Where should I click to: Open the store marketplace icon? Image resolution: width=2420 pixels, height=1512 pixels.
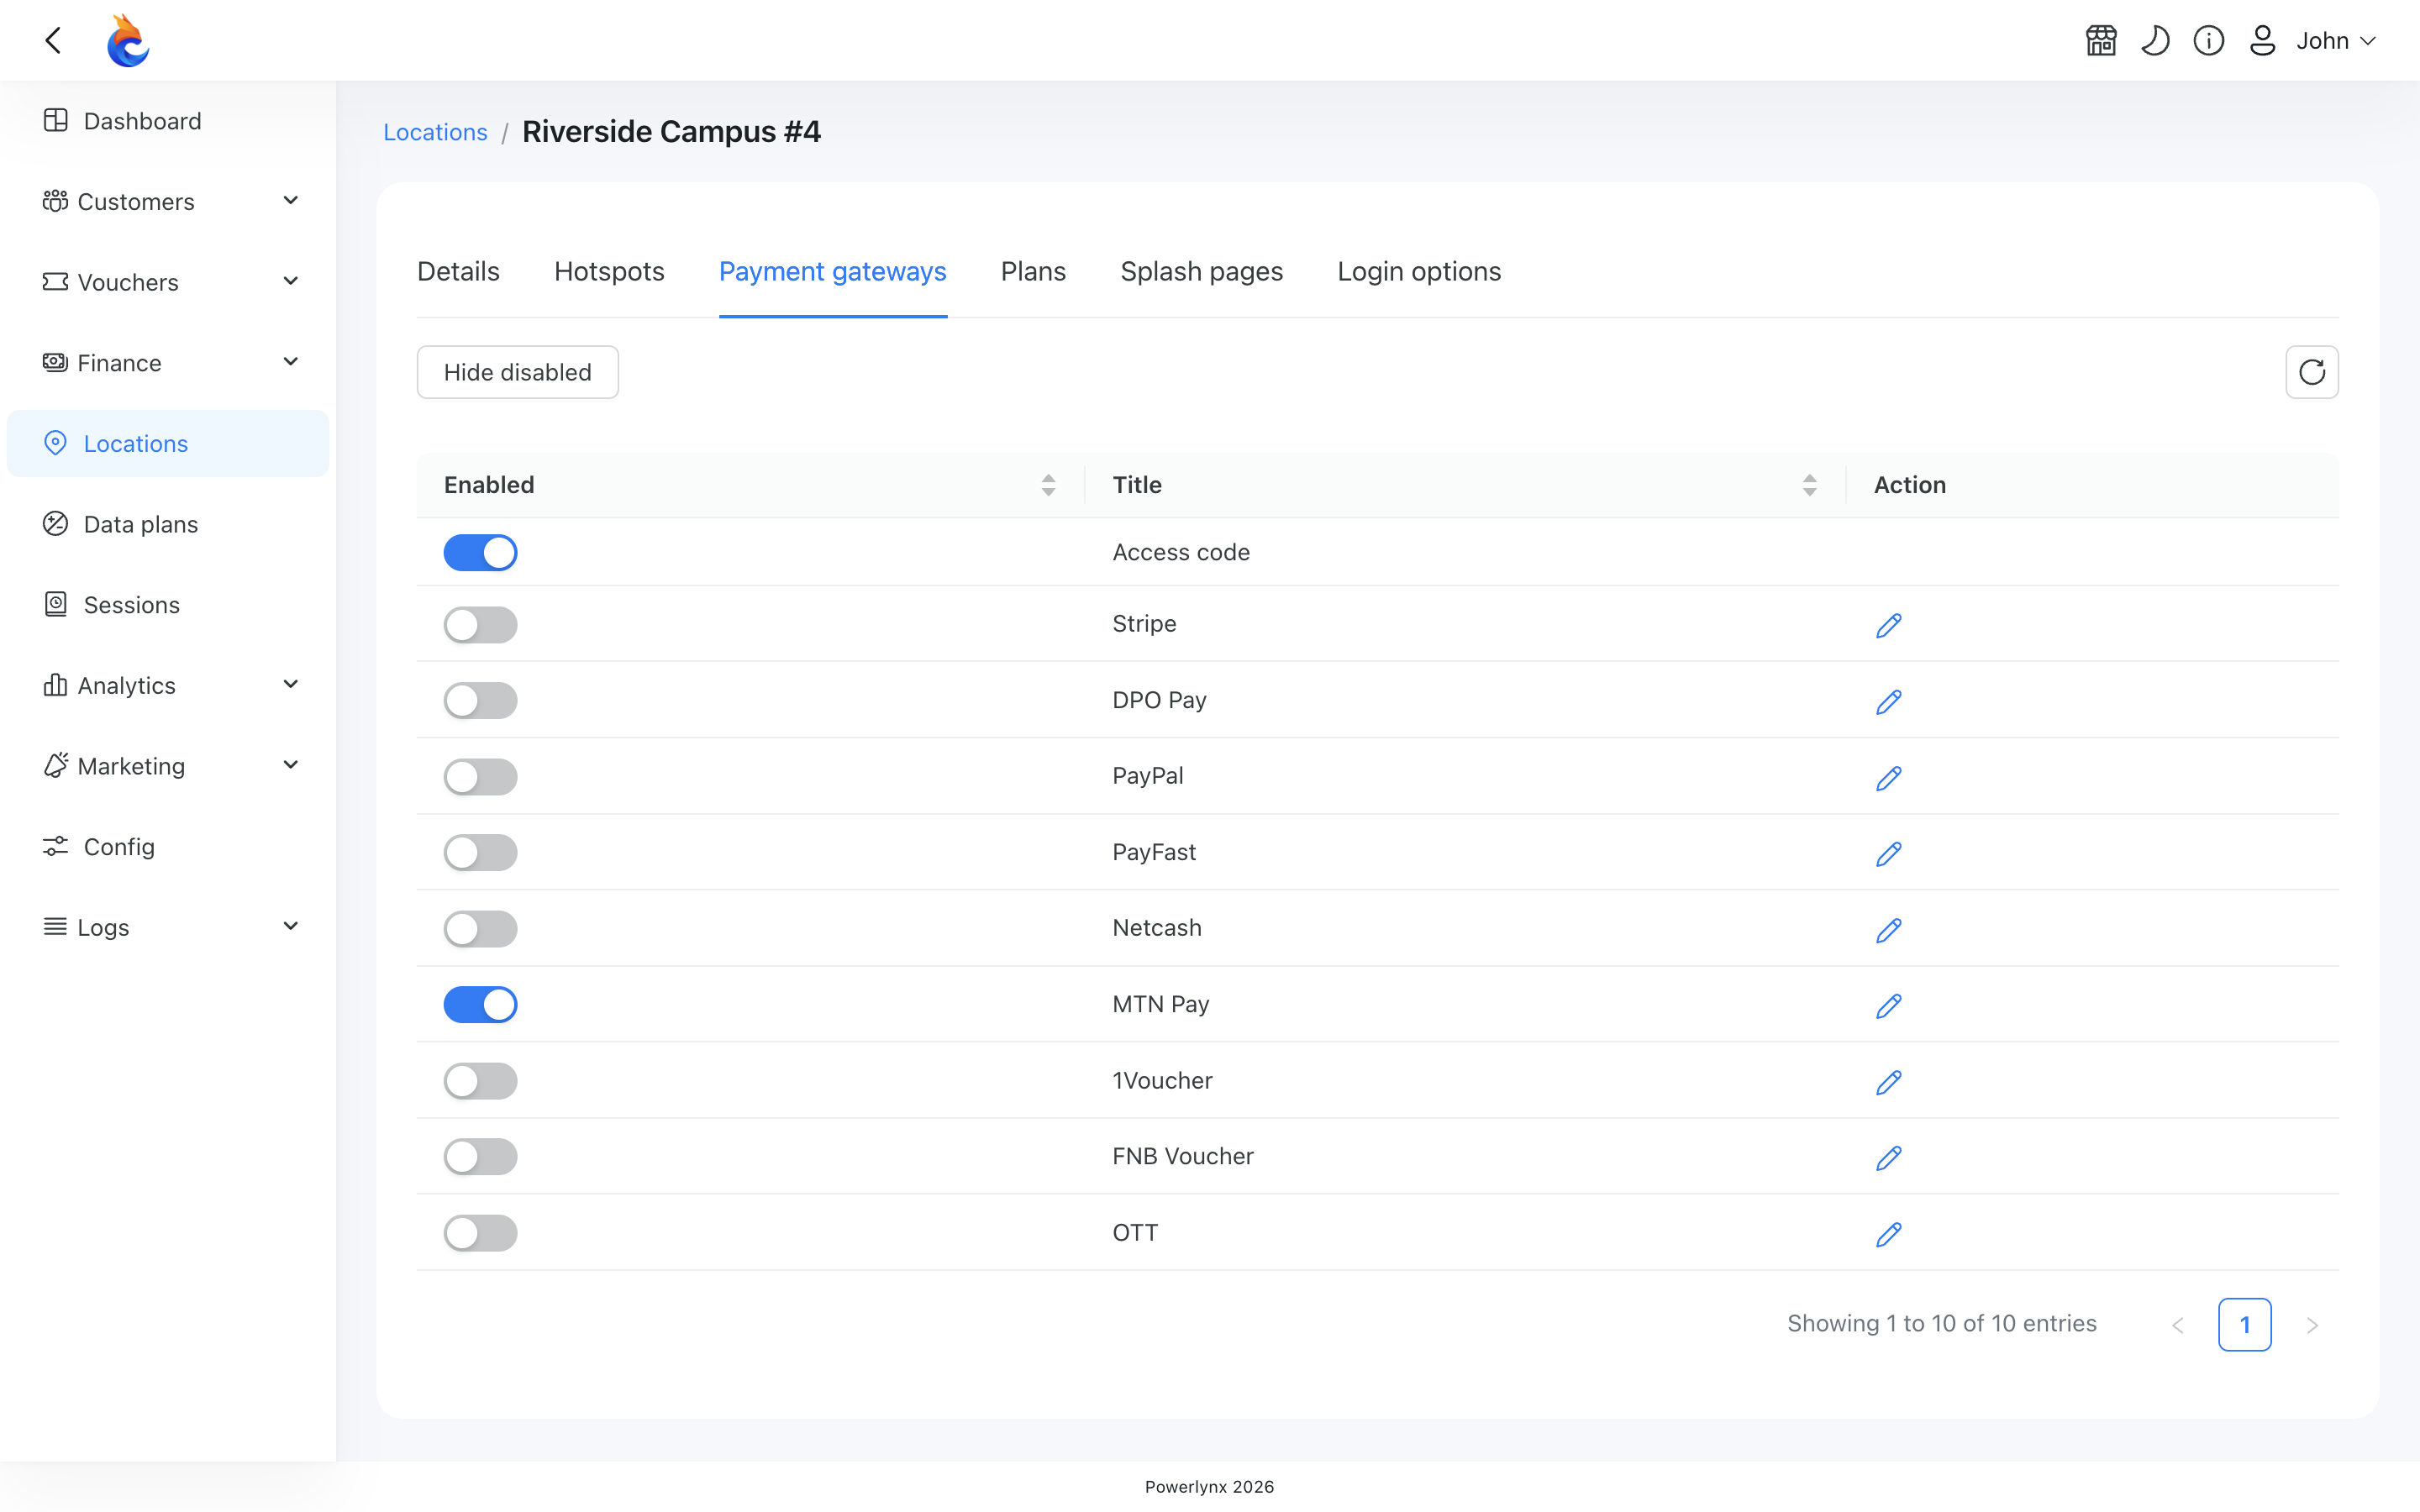tap(2101, 40)
